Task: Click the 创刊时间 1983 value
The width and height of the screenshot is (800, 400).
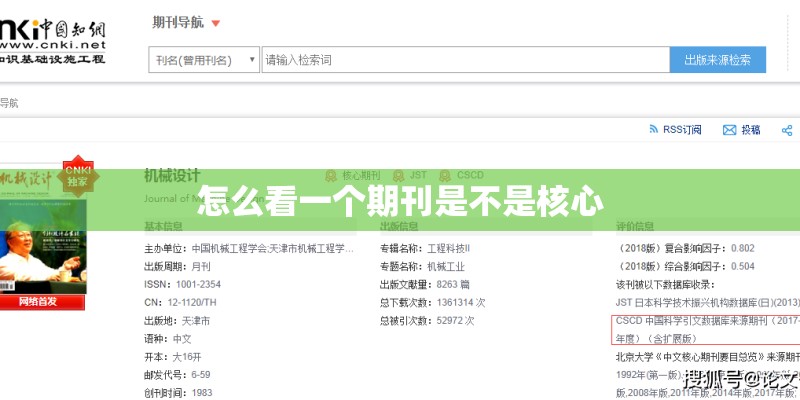Action: [202, 393]
